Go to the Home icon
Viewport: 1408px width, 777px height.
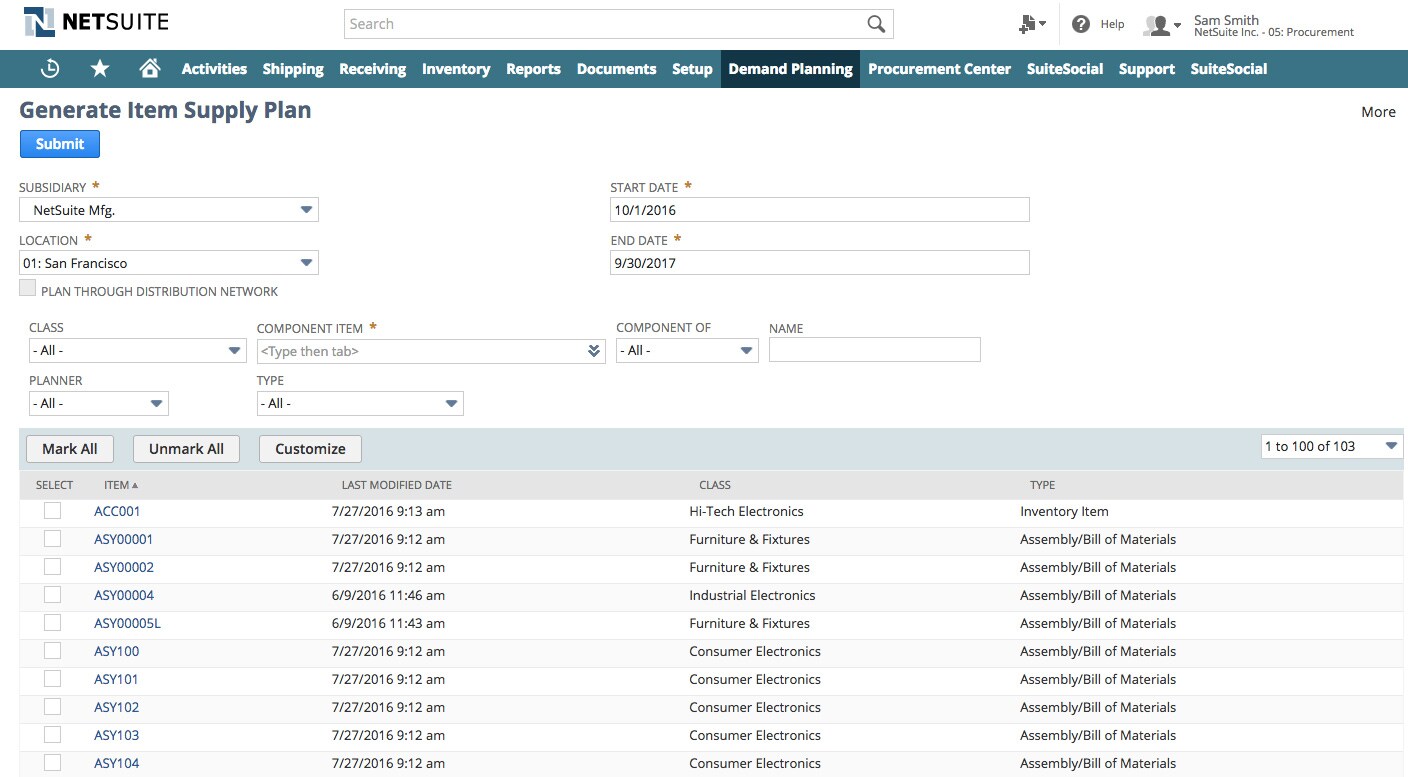coord(150,68)
